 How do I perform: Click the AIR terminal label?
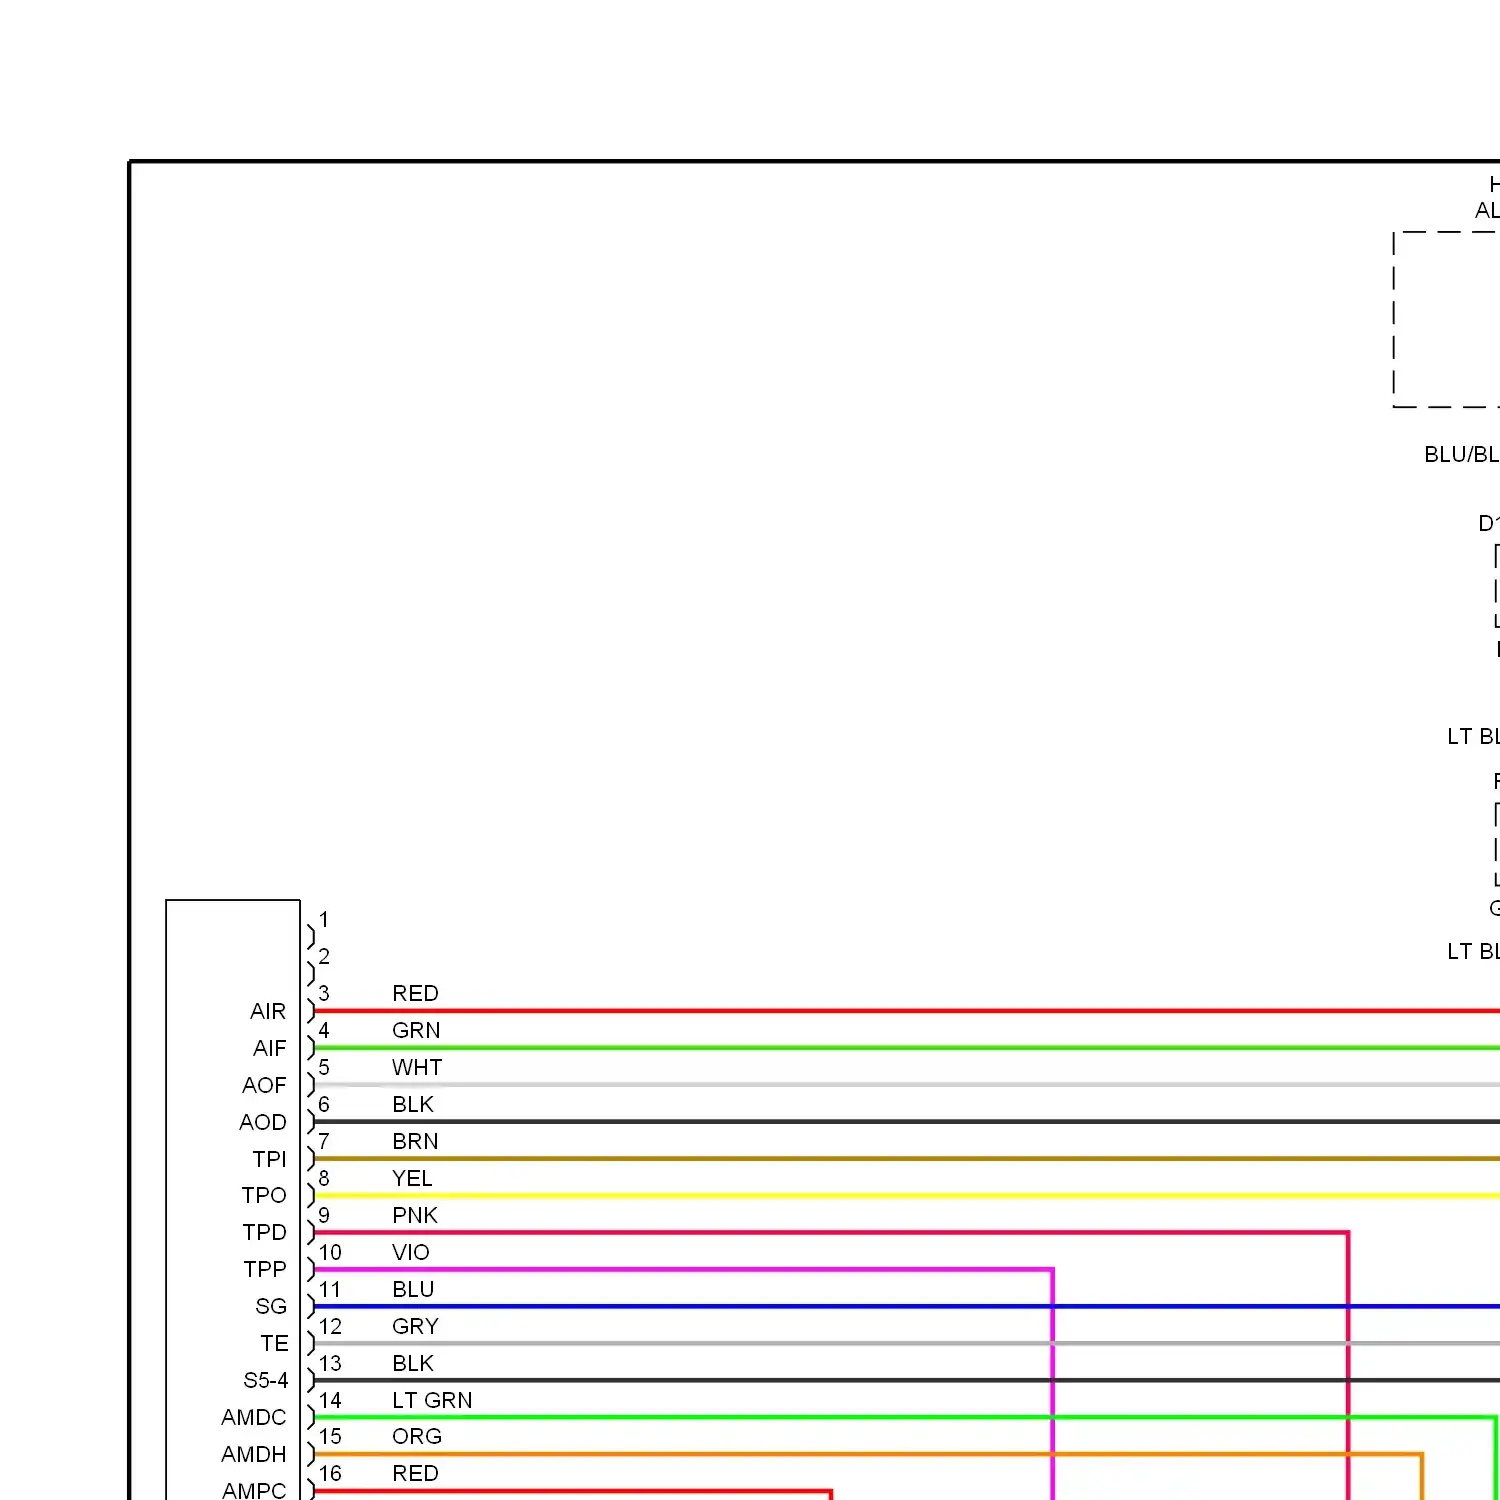coord(268,1011)
